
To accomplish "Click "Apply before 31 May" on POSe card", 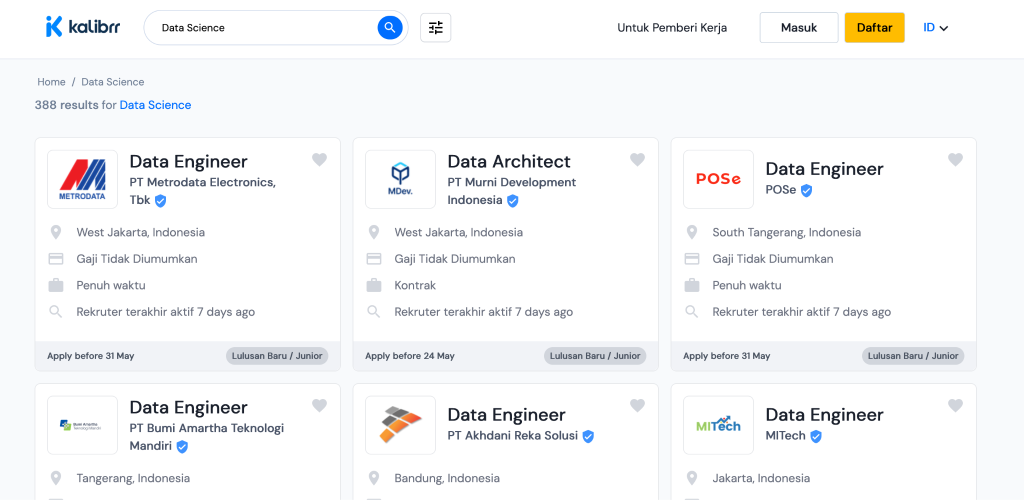I will [727, 356].
